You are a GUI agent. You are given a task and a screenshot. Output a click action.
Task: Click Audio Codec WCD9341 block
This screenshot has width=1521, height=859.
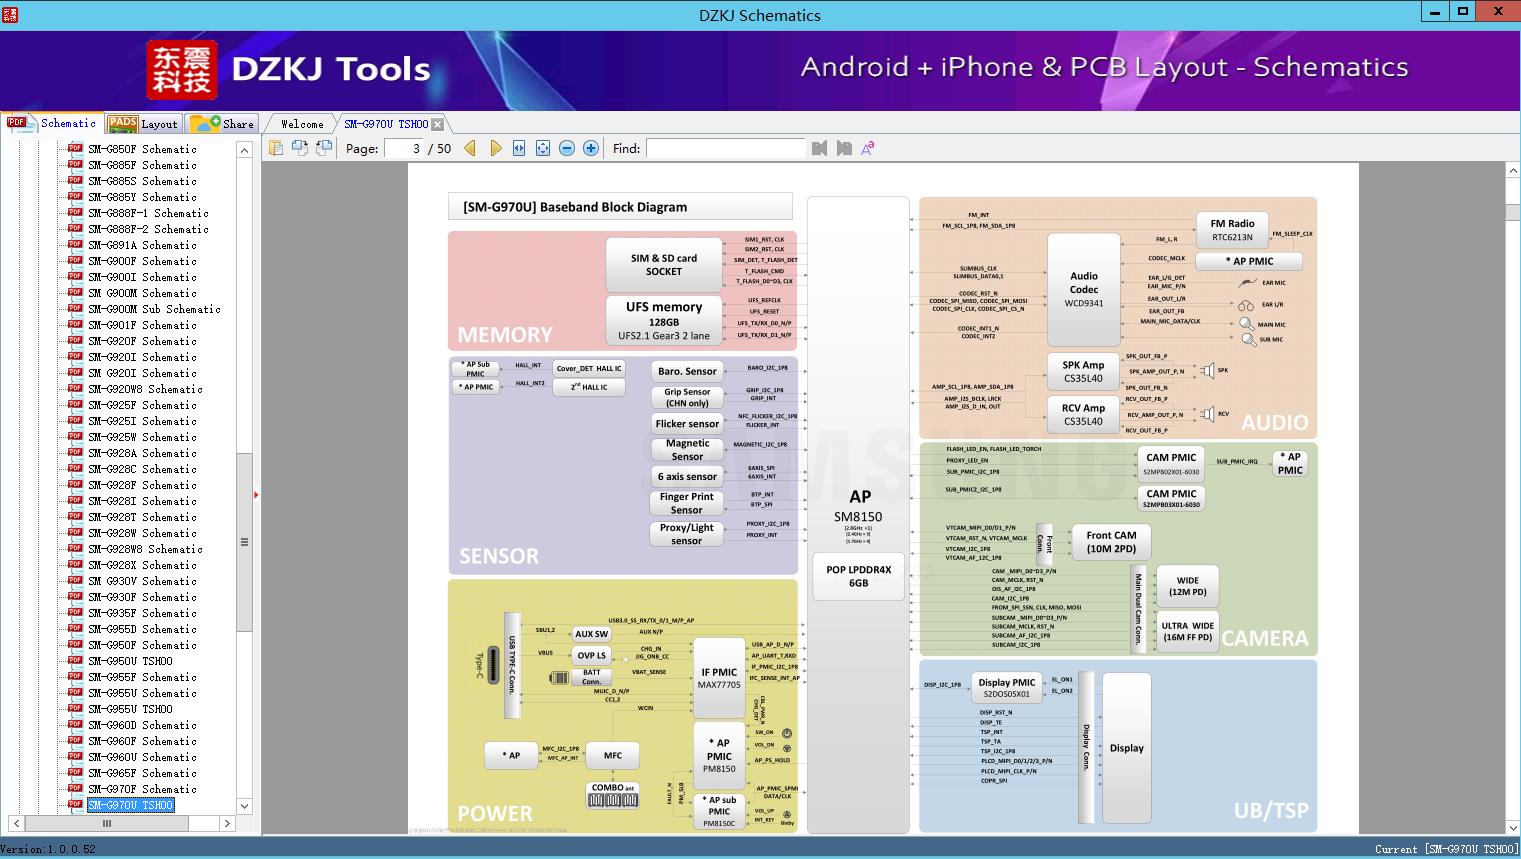[x=1084, y=289]
